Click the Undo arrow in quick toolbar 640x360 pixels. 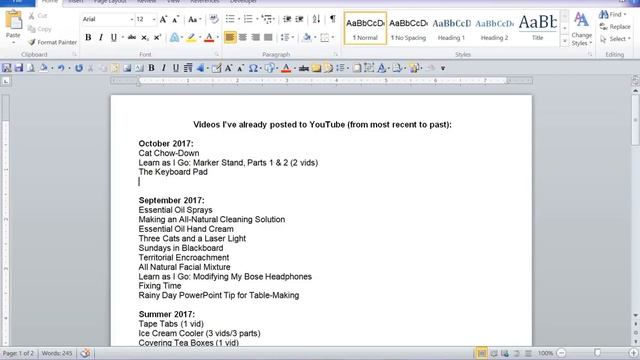click(61, 68)
